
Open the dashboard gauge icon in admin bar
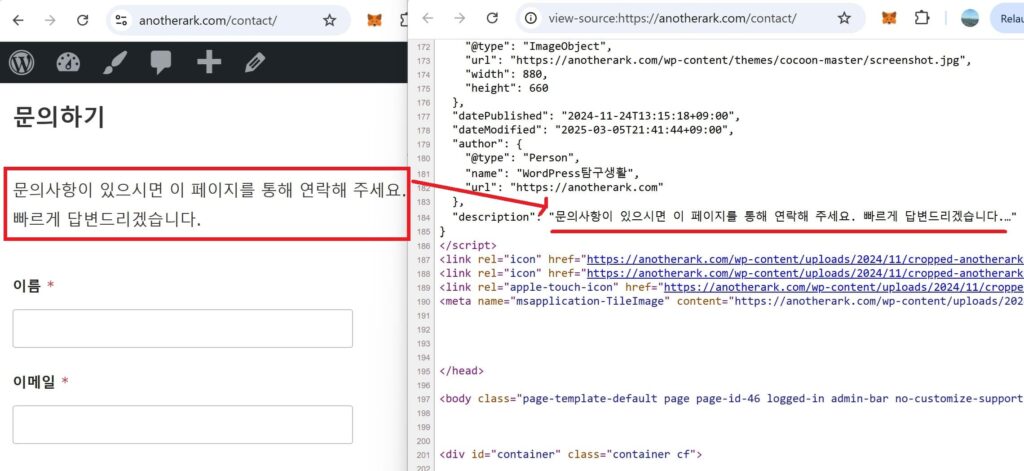[68, 63]
